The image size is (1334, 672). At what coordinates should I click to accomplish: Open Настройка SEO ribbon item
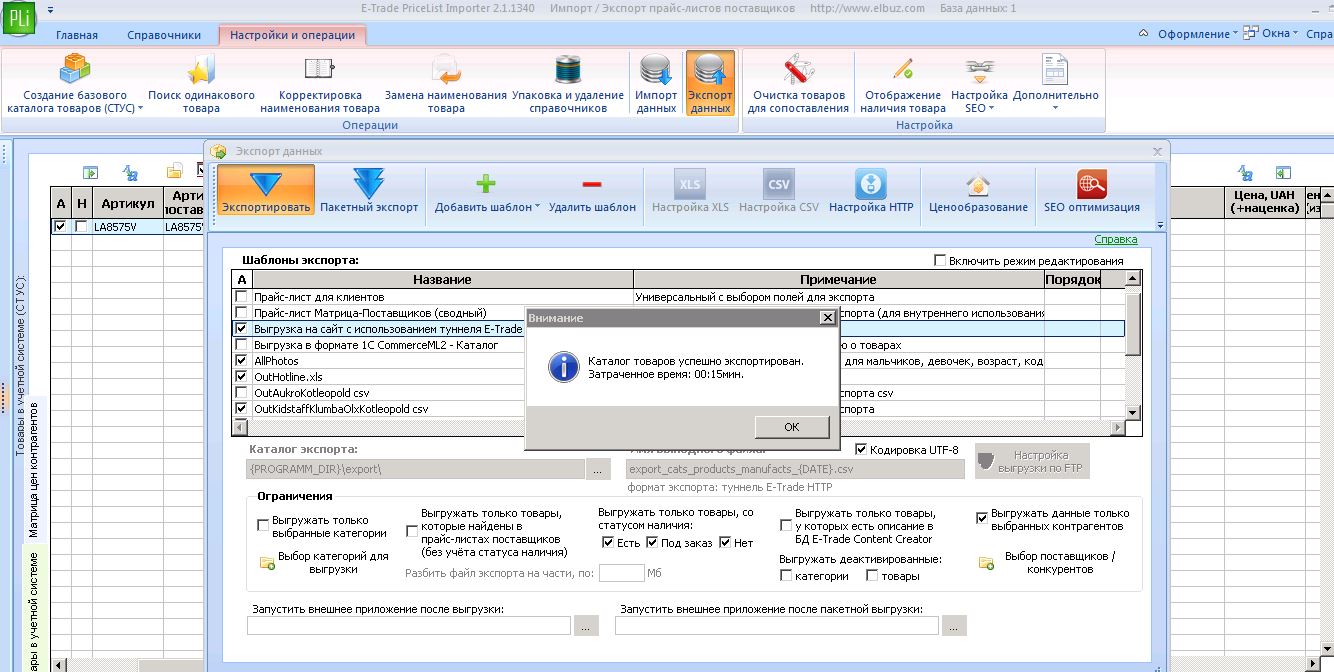tap(979, 84)
